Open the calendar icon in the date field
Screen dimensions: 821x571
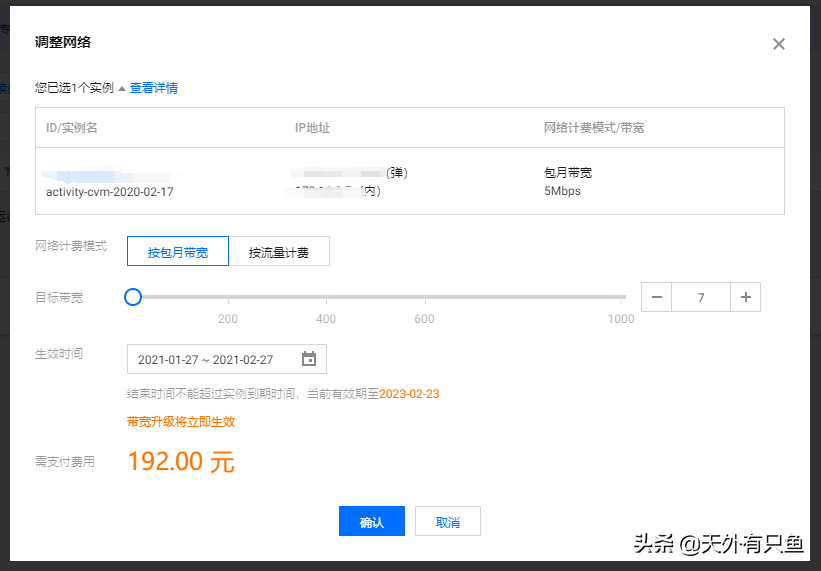(309, 359)
